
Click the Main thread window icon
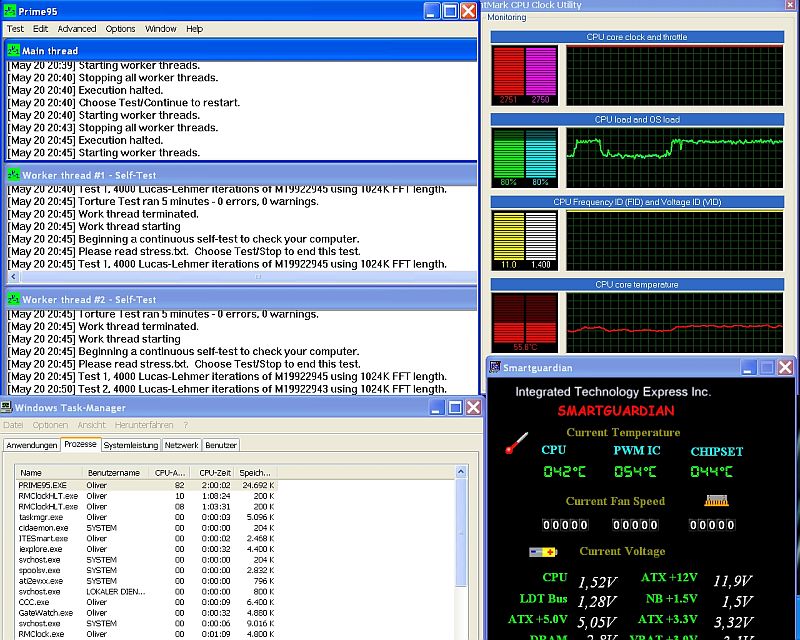tap(13, 51)
